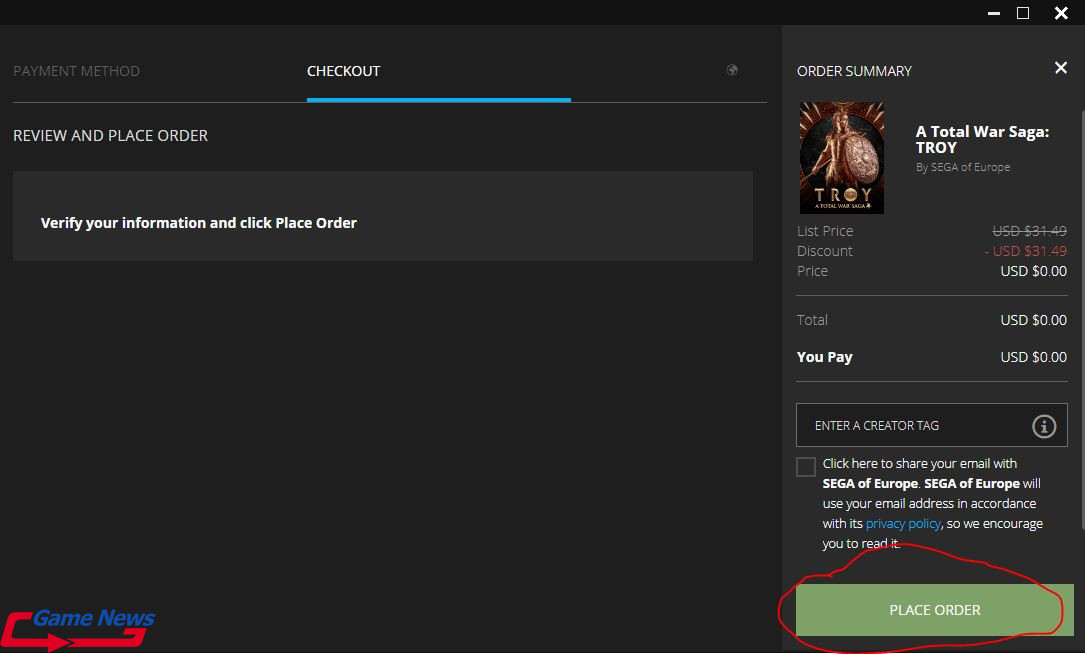Click the Review and Place Order heading
Image resolution: width=1085 pixels, height=654 pixels.
pos(110,136)
